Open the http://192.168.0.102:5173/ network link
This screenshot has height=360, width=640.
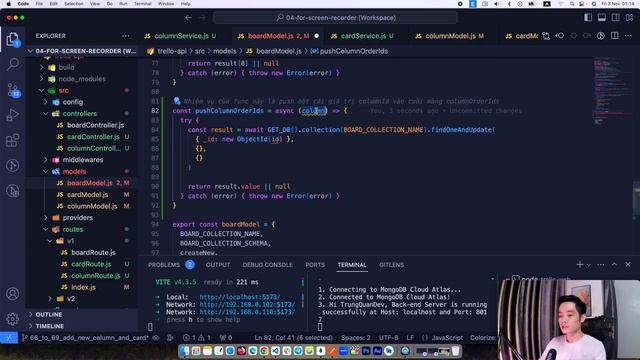tap(247, 304)
